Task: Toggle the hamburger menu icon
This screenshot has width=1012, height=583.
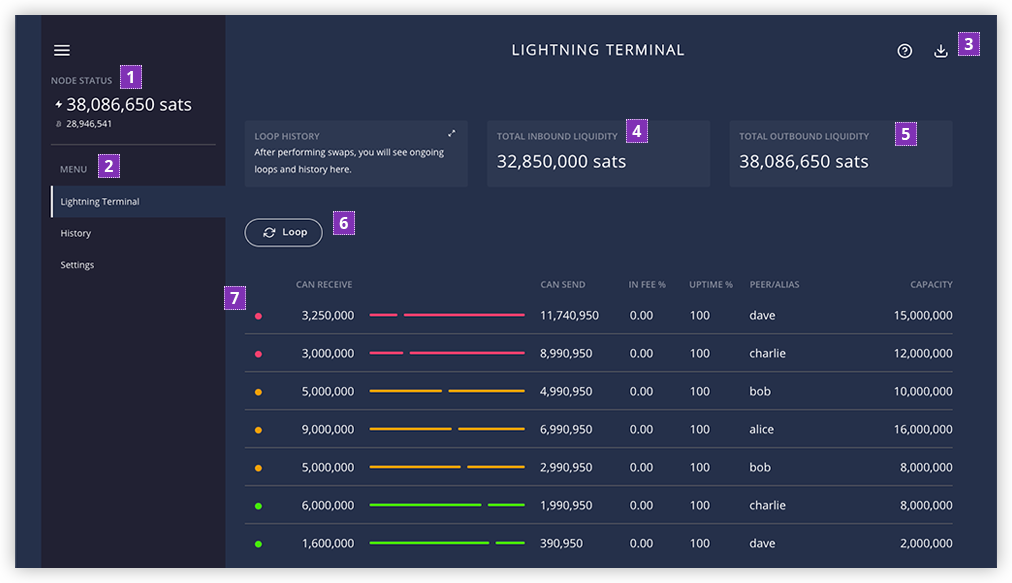Action: (x=62, y=50)
